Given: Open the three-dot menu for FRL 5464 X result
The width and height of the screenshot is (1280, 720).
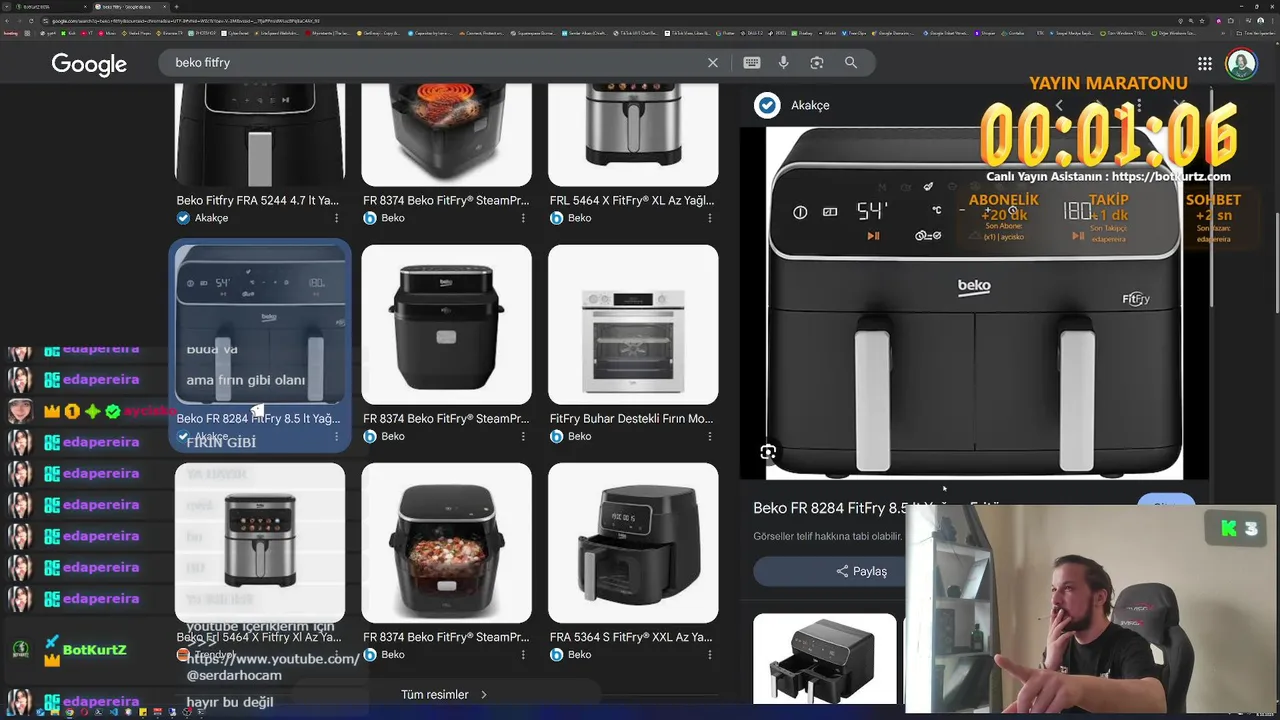Looking at the screenshot, I should [710, 218].
